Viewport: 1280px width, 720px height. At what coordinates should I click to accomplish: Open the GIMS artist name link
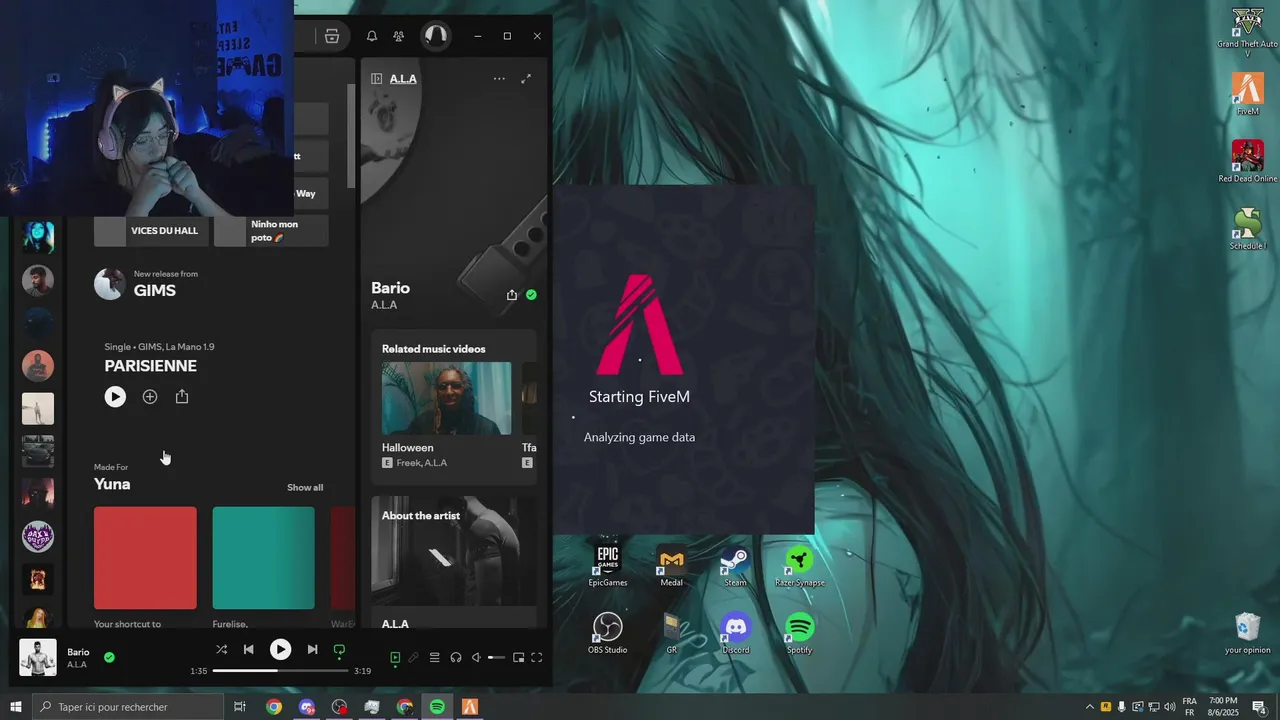155,291
